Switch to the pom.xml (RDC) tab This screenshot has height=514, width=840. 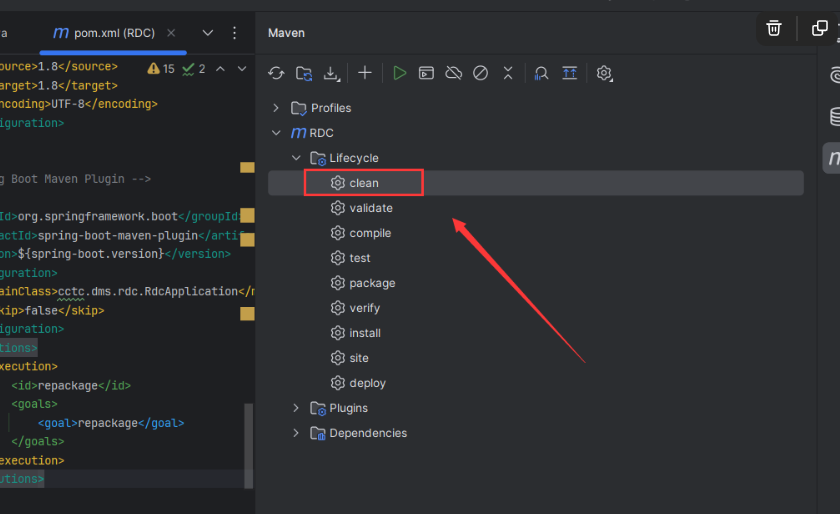(x=113, y=33)
